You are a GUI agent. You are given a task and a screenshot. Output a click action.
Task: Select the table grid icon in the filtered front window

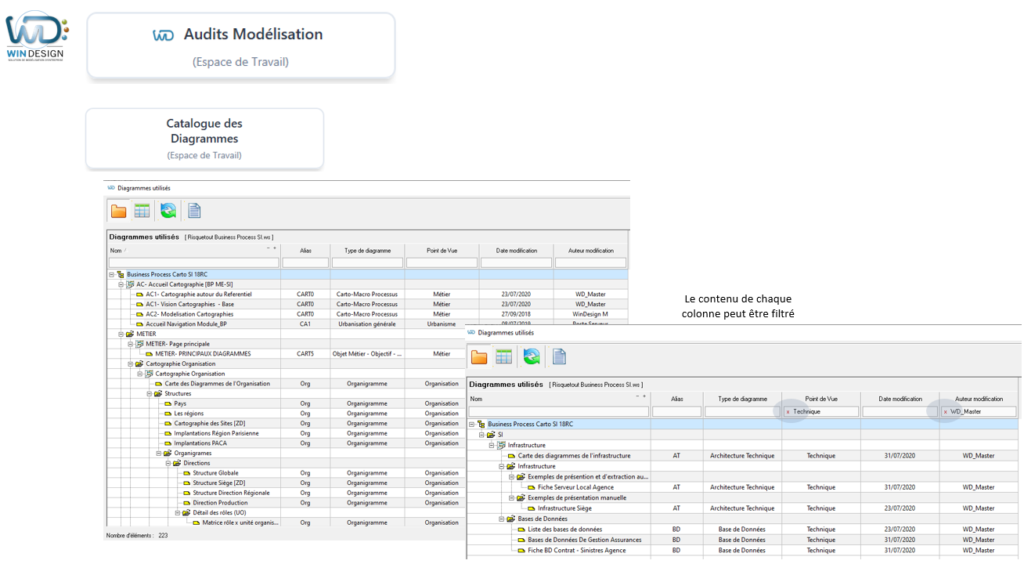[504, 356]
